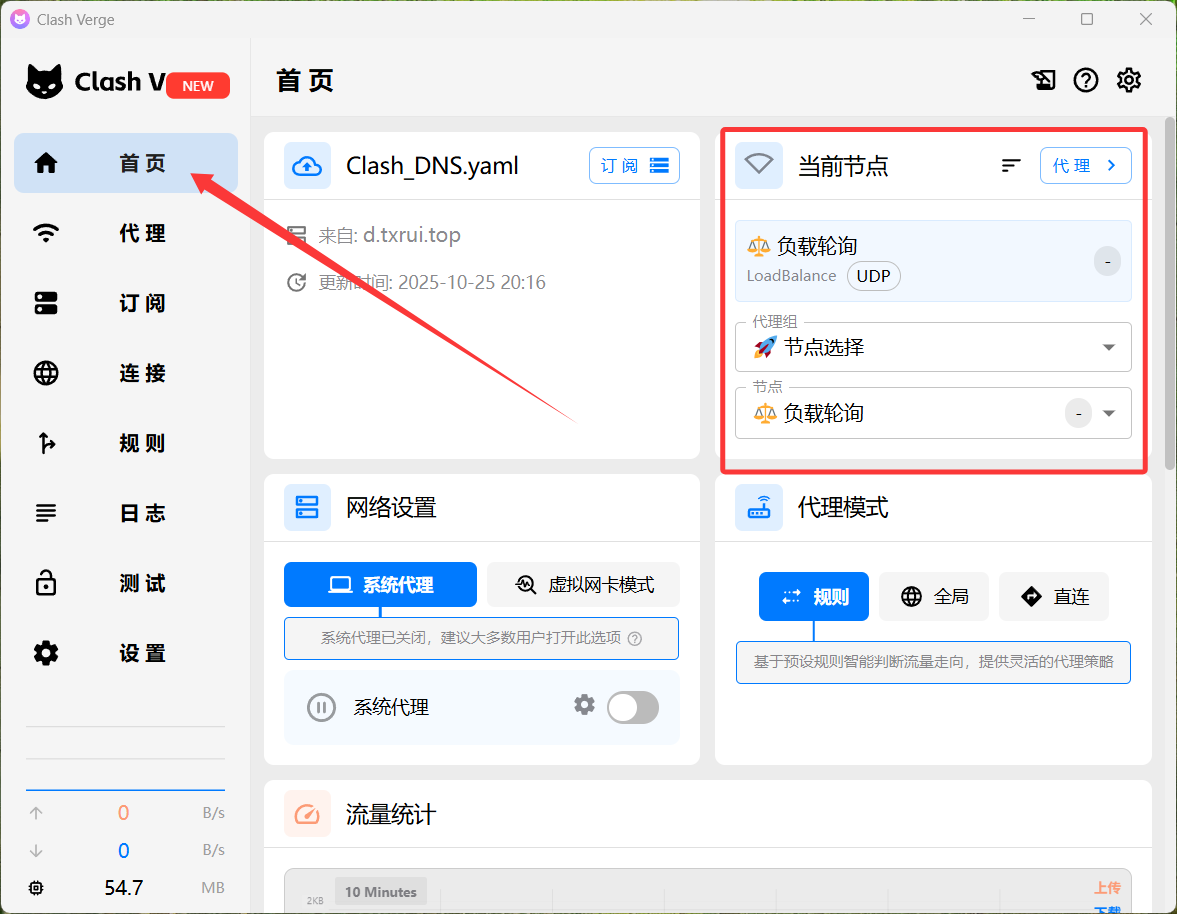This screenshot has width=1177, height=914.
Task: Click the pause icon beside 系统代理
Action: [320, 708]
